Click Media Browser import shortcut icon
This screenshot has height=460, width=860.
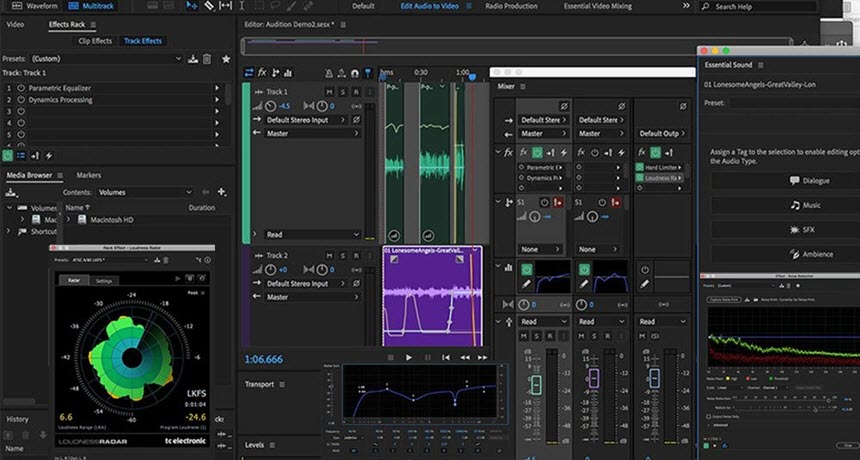click(x=10, y=192)
